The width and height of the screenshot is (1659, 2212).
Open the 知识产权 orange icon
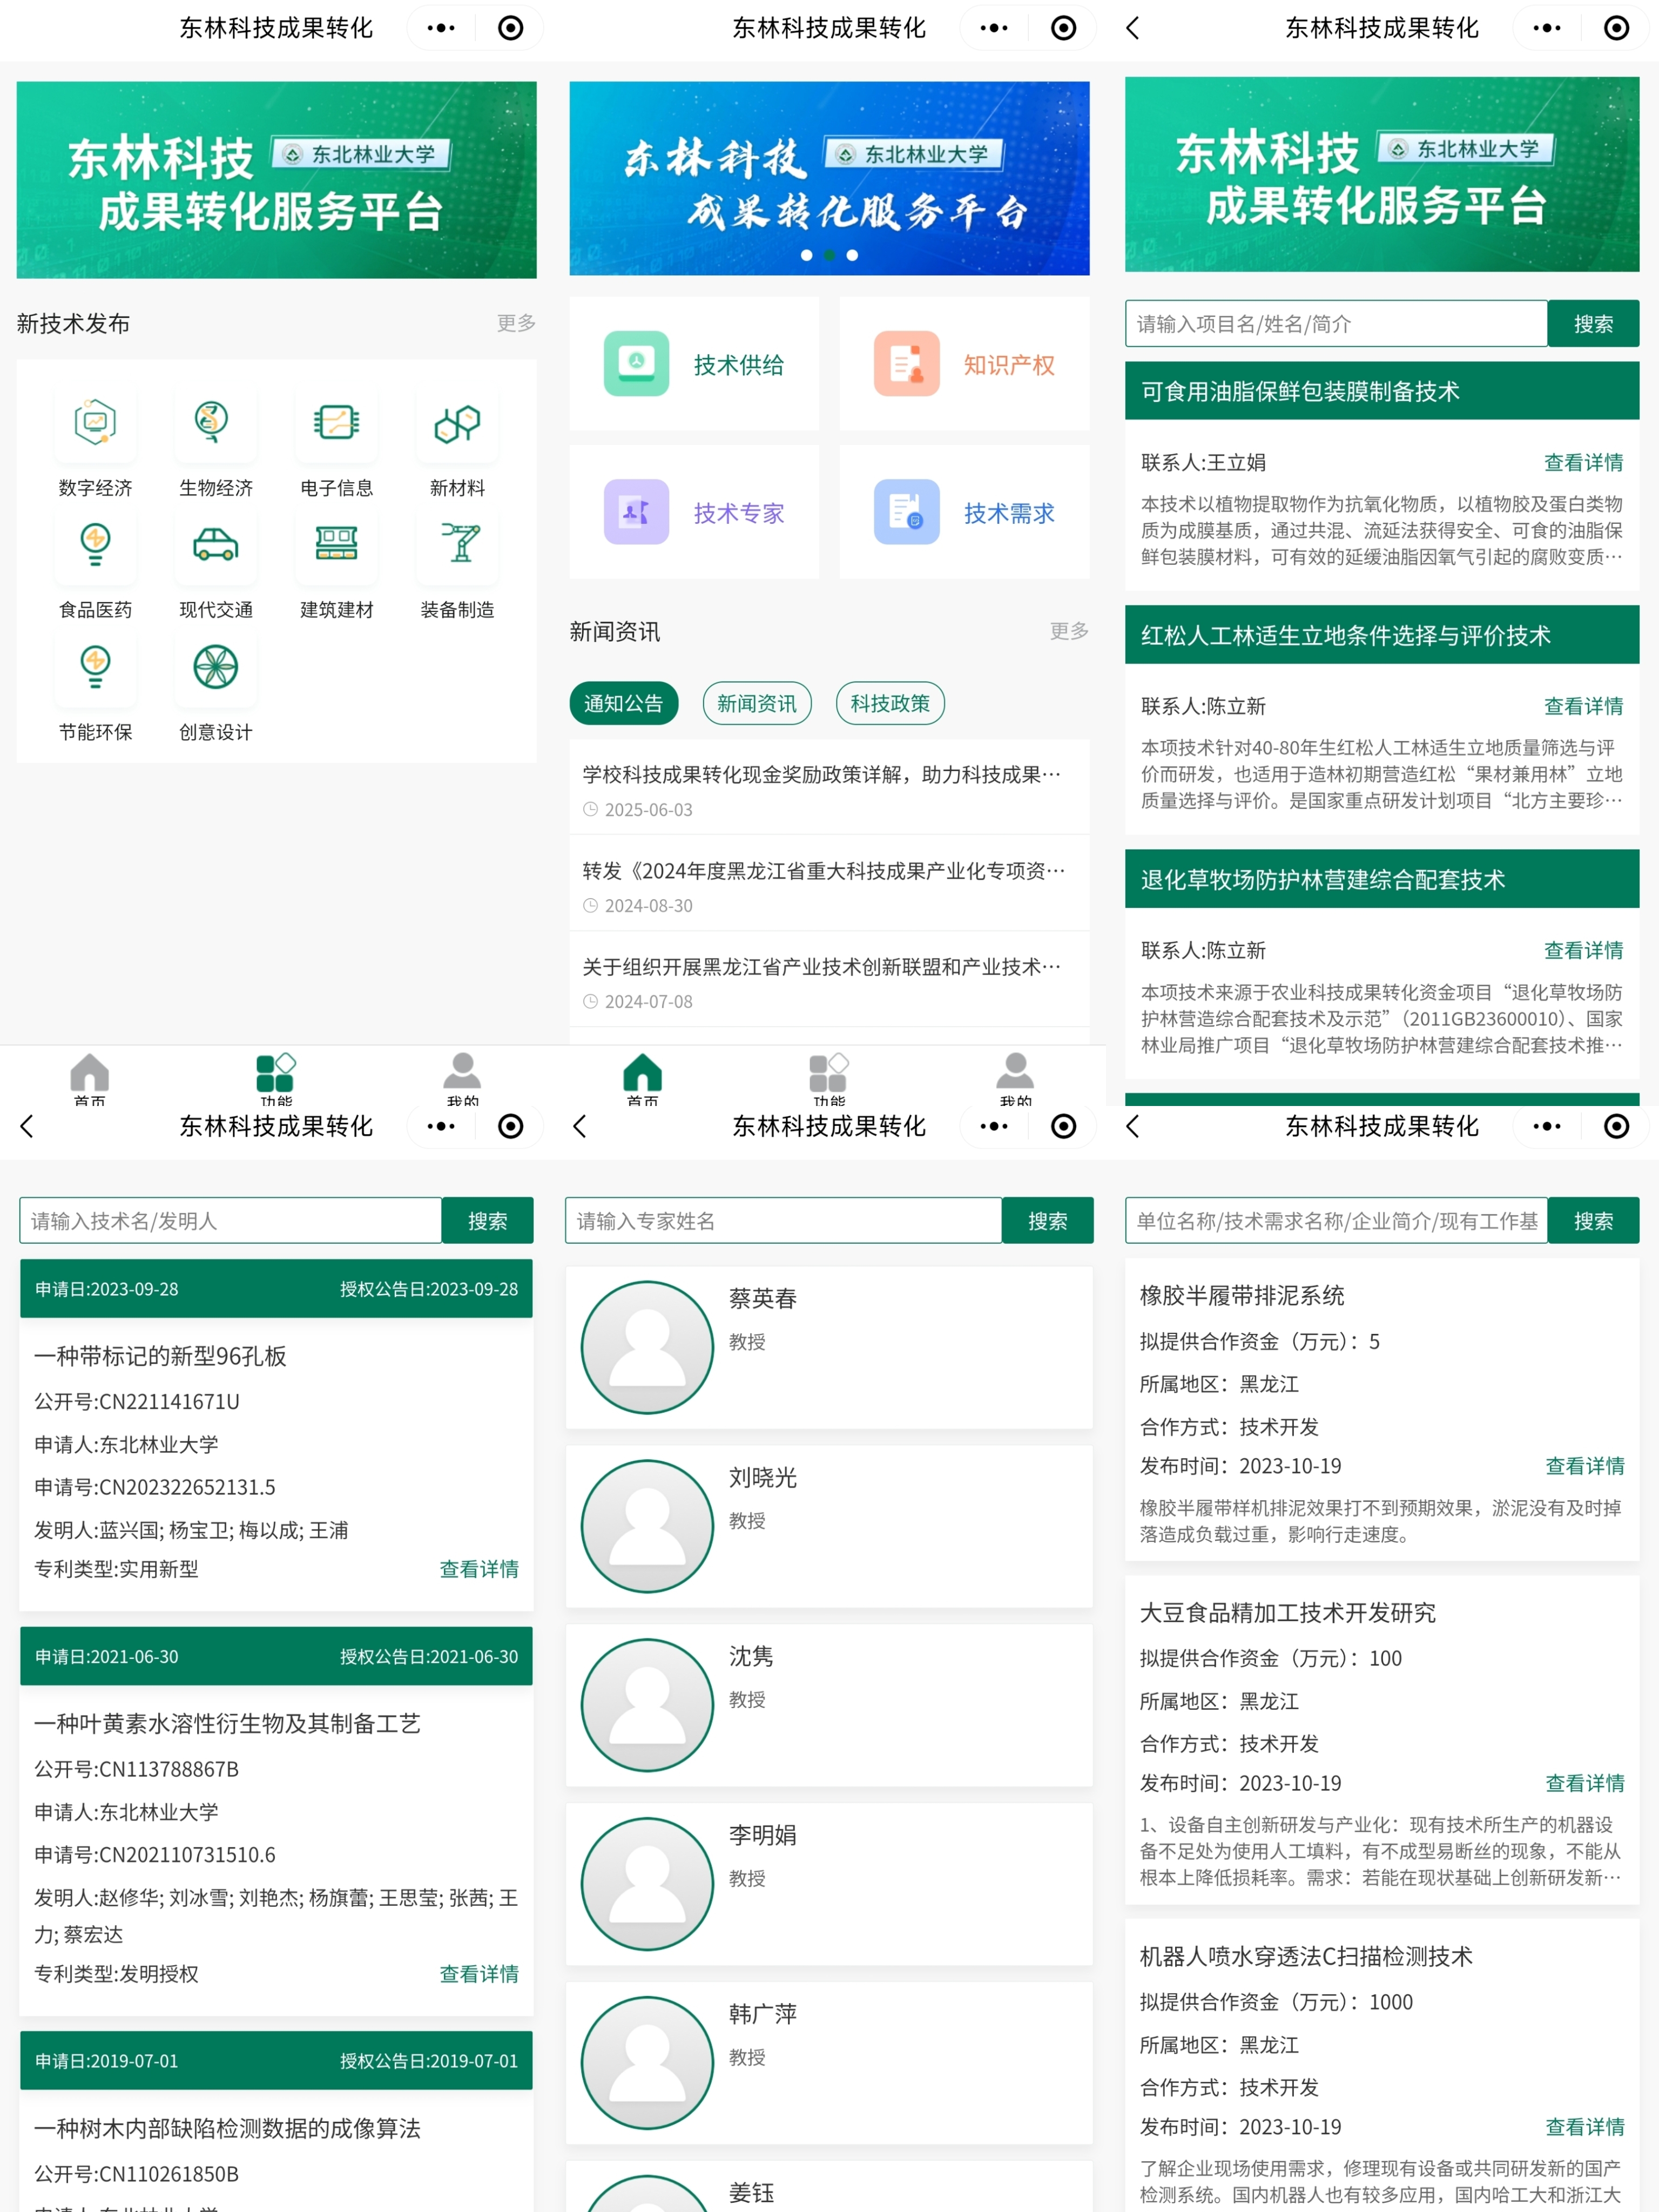point(906,364)
